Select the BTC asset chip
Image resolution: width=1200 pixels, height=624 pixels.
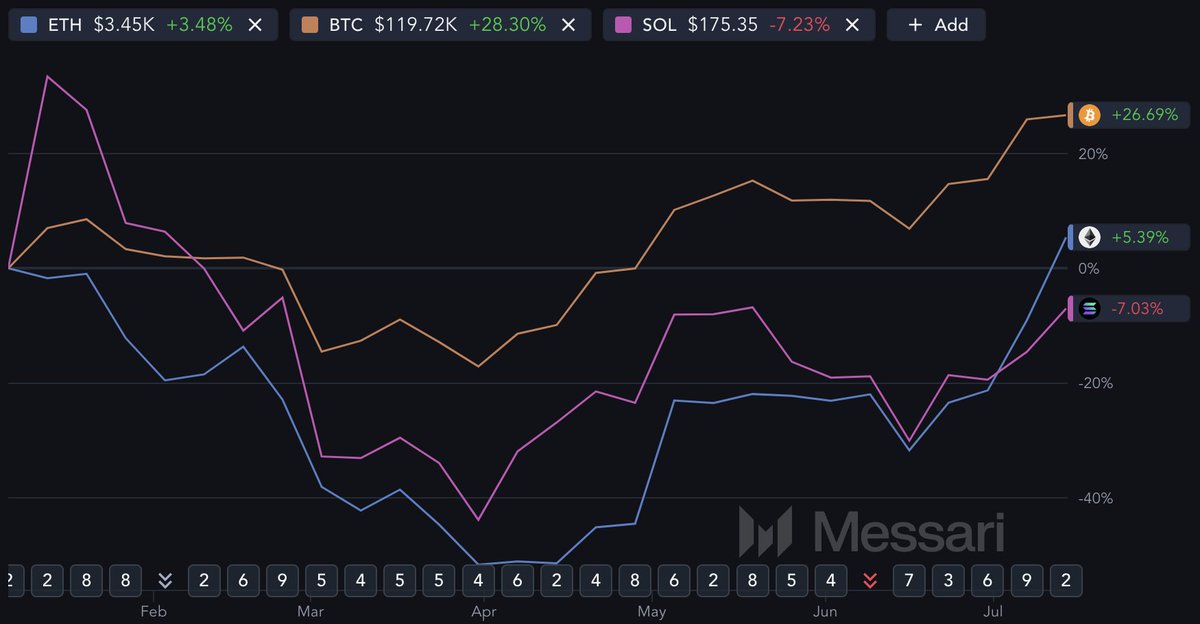pos(440,25)
